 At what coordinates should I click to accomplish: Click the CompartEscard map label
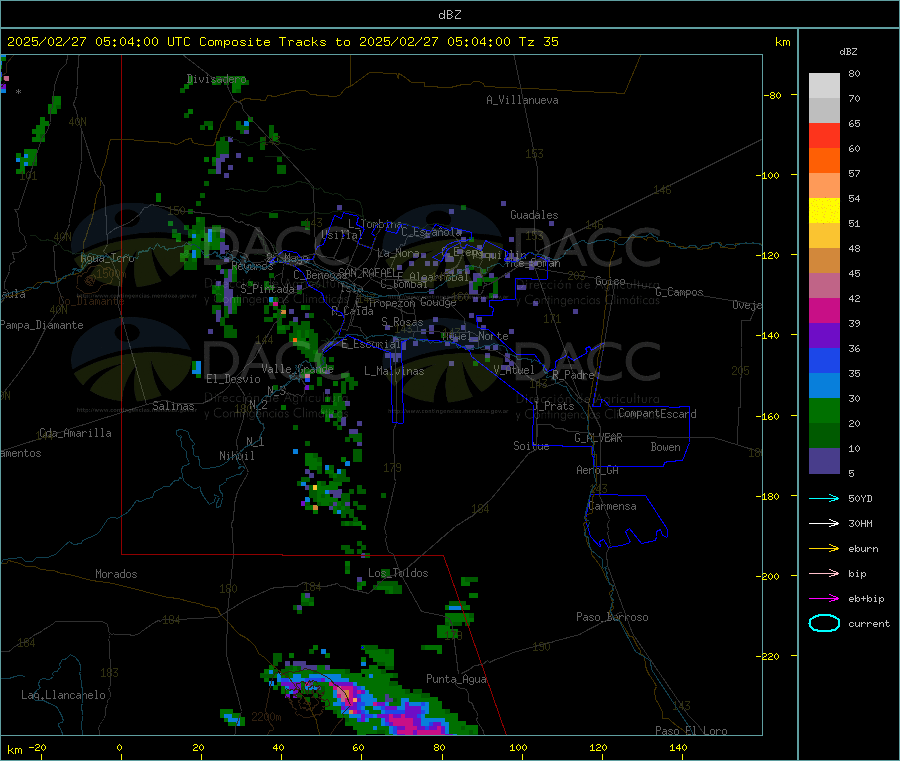click(657, 413)
